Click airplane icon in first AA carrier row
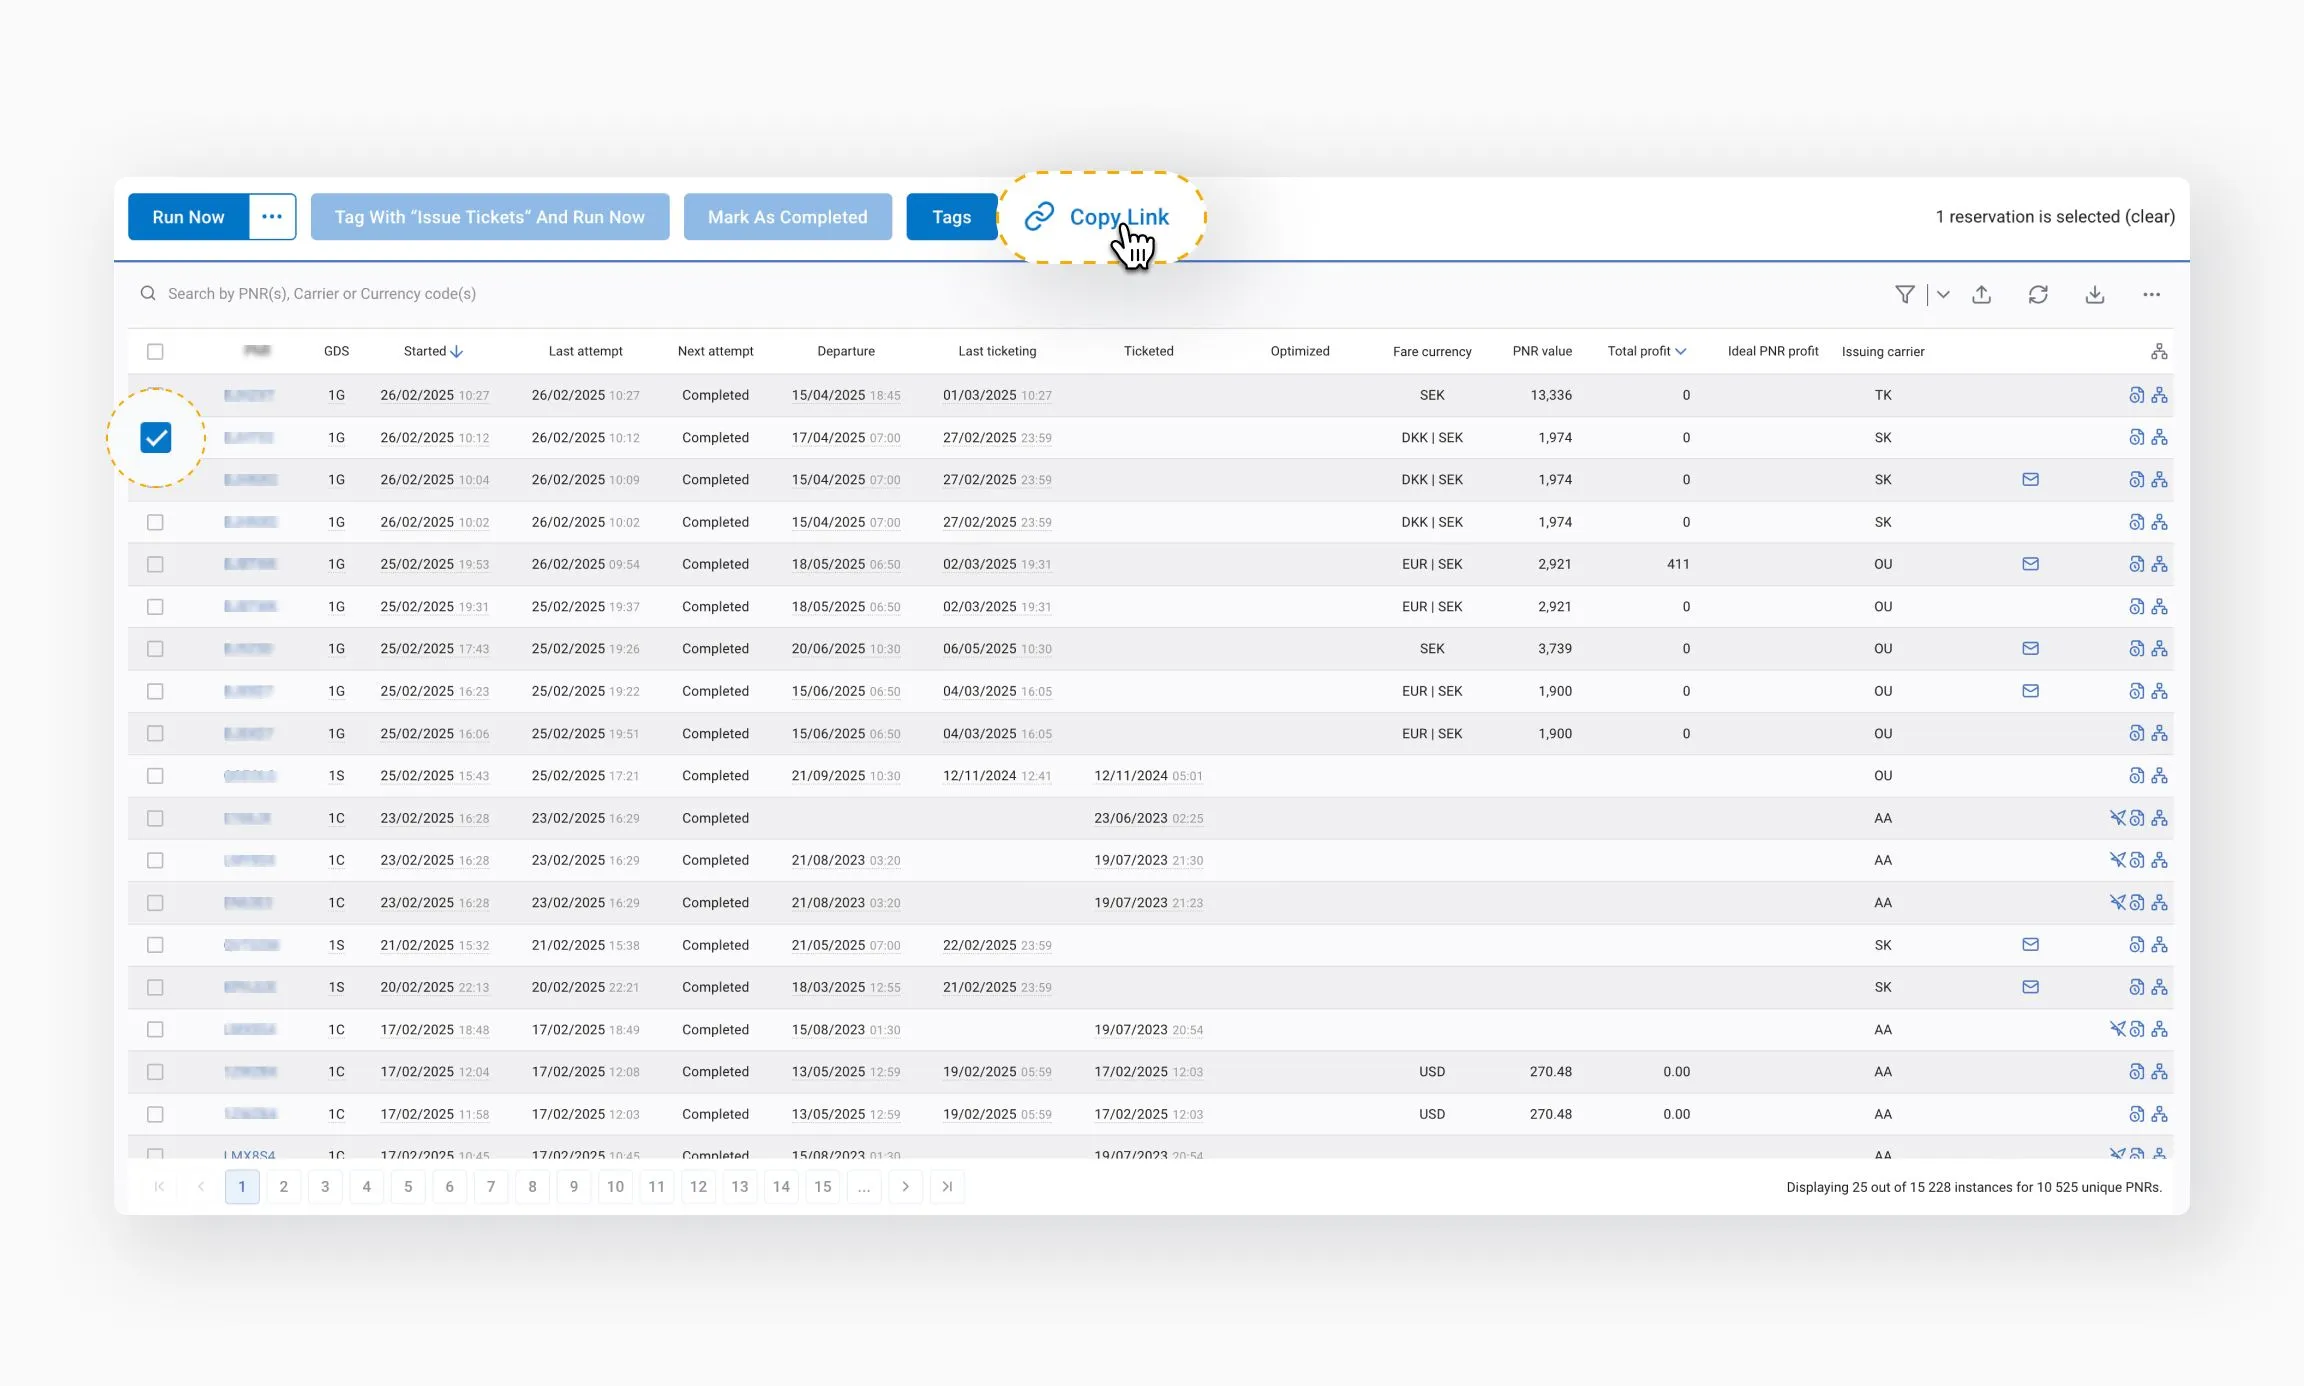2304x1386 pixels. [x=2117, y=818]
